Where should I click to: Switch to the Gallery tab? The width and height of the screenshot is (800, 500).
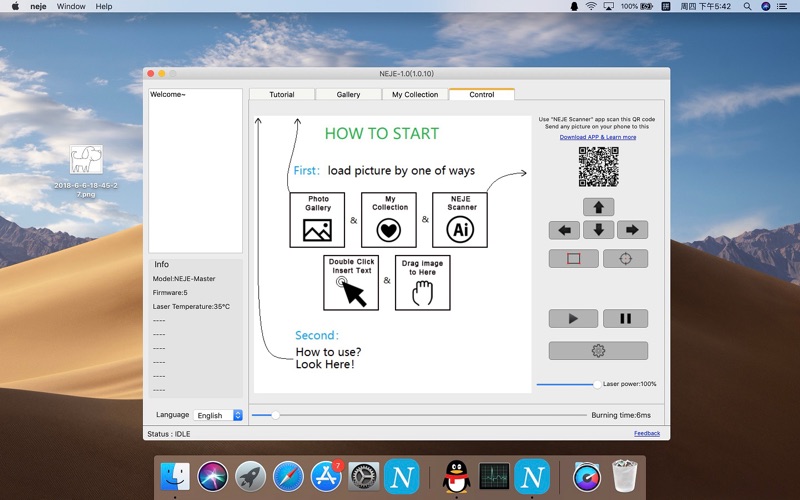(x=348, y=95)
